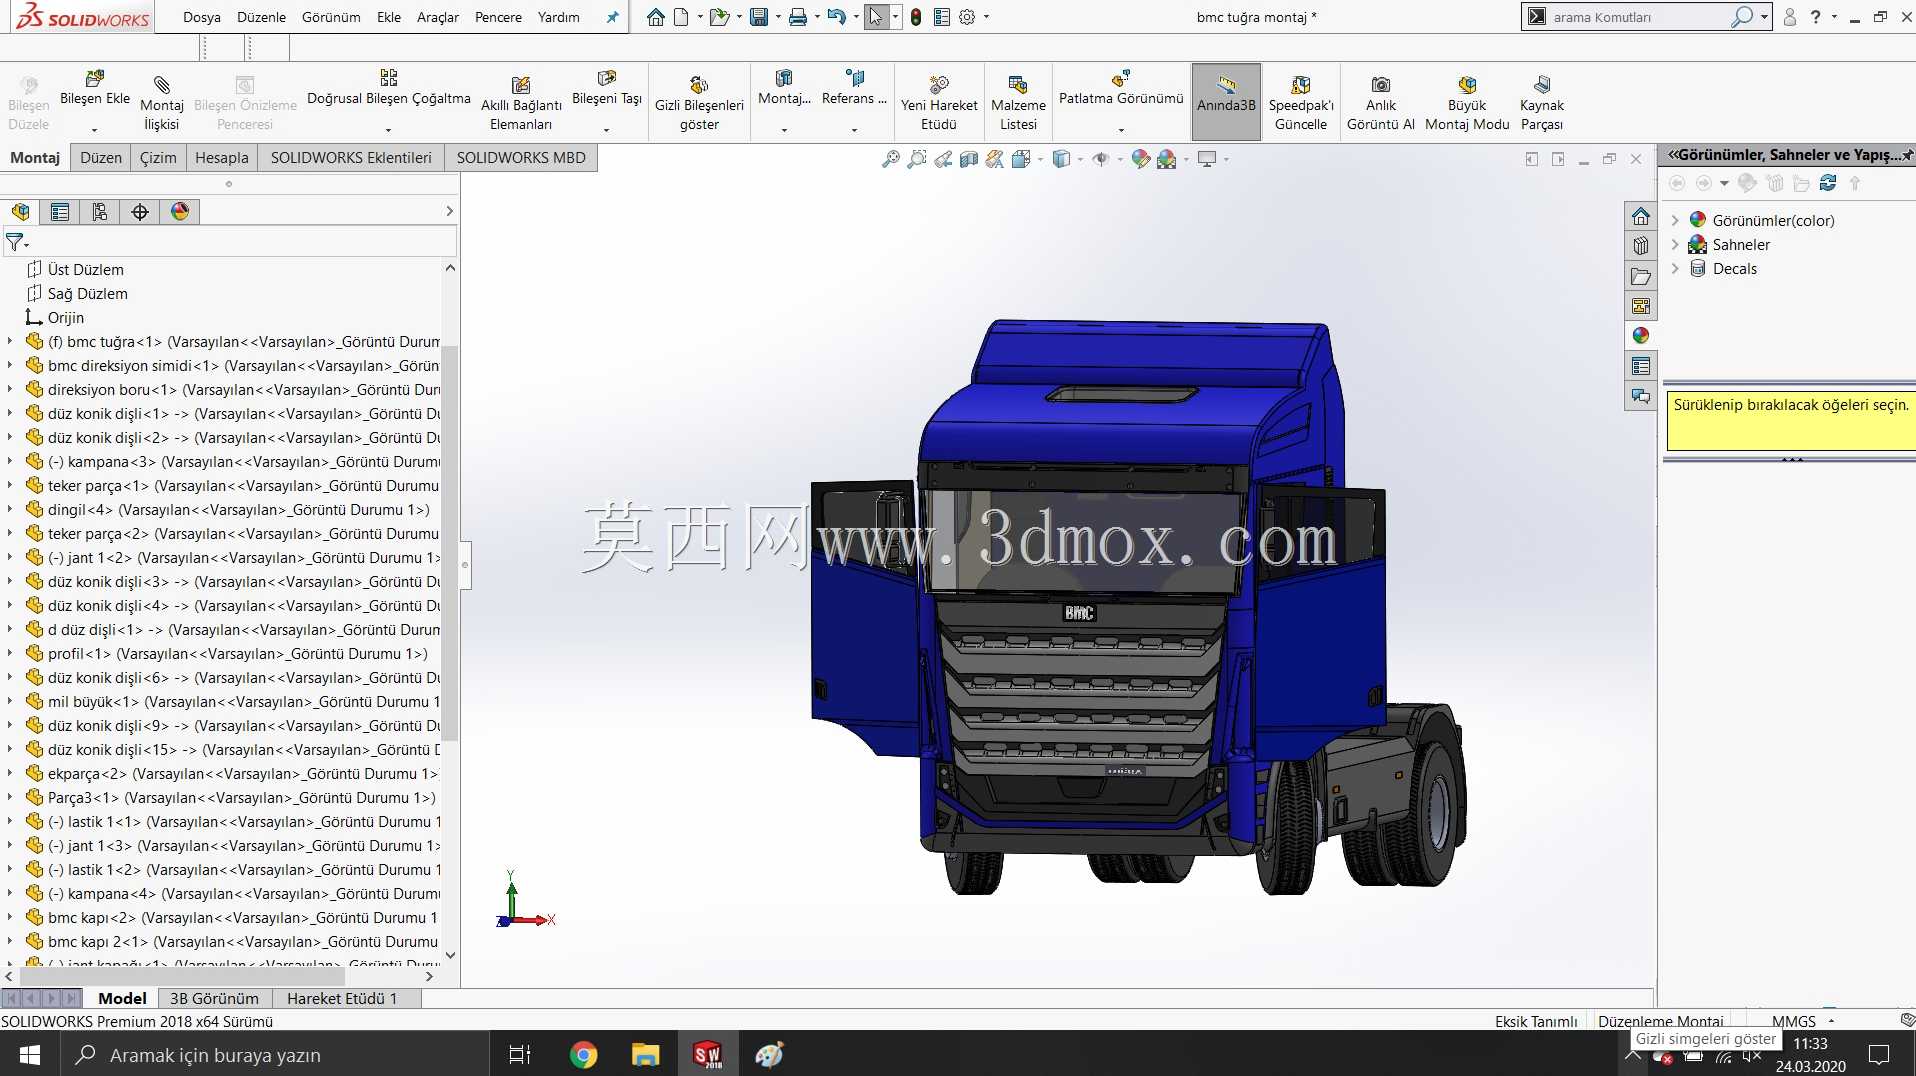Expand the profil<1> component in tree

click(10, 654)
